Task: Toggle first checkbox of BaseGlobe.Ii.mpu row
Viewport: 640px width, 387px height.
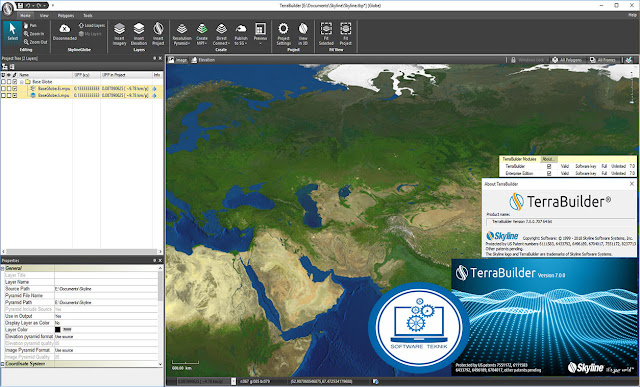Action: 3,96
